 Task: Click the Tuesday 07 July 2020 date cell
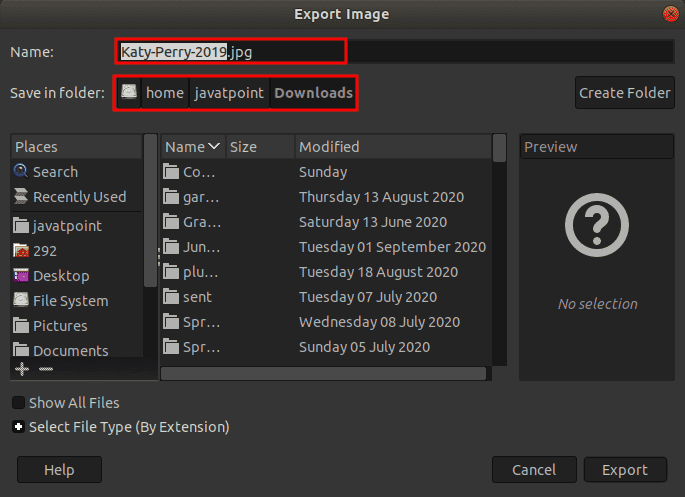coord(368,297)
